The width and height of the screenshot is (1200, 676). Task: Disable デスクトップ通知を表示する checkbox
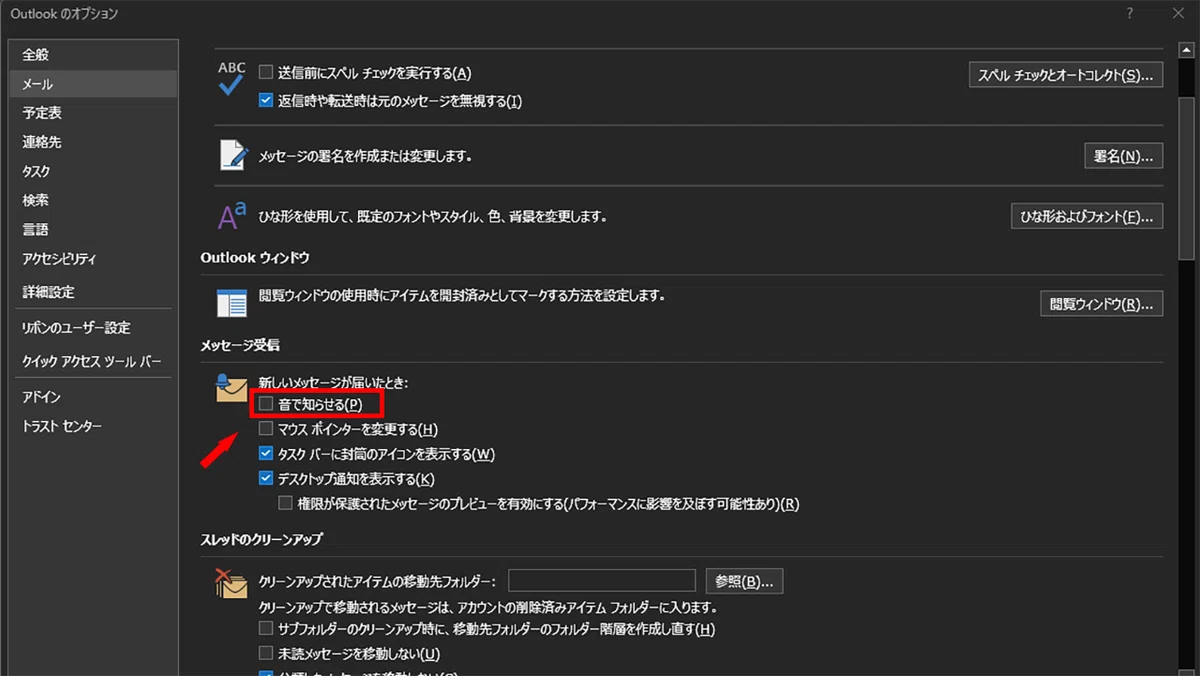(x=266, y=479)
